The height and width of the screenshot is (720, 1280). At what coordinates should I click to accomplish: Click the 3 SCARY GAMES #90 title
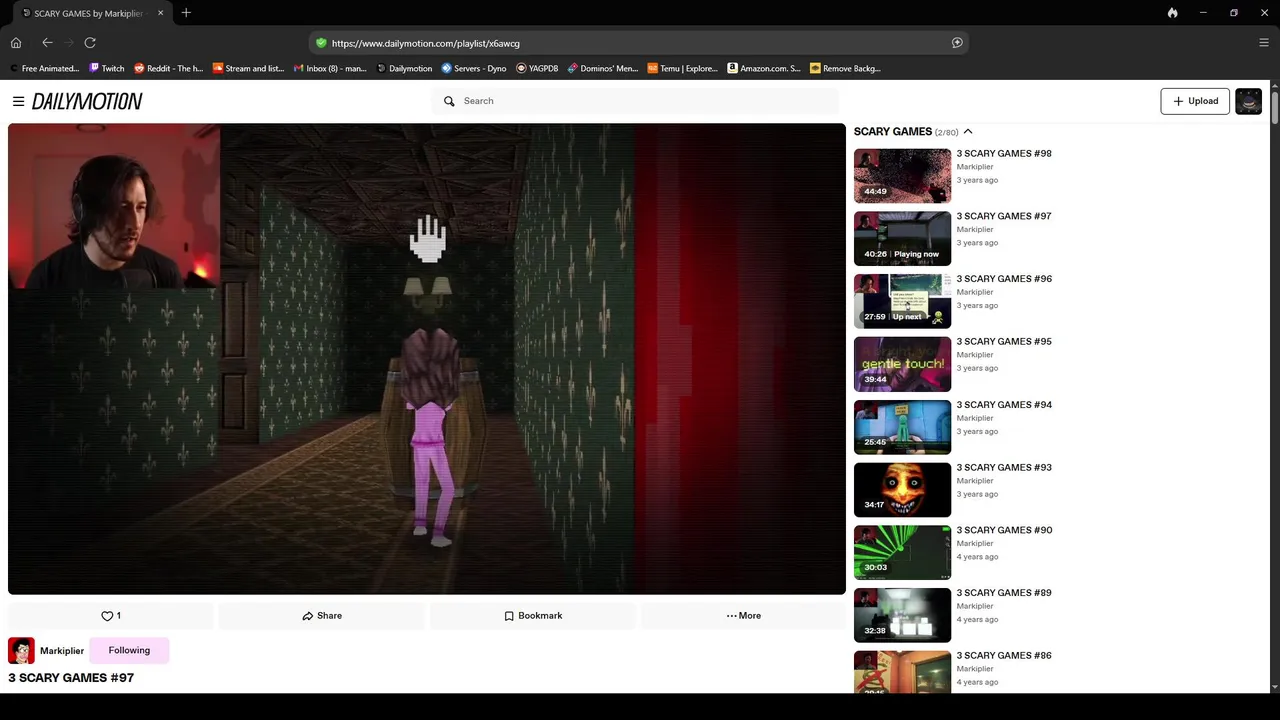point(1004,530)
